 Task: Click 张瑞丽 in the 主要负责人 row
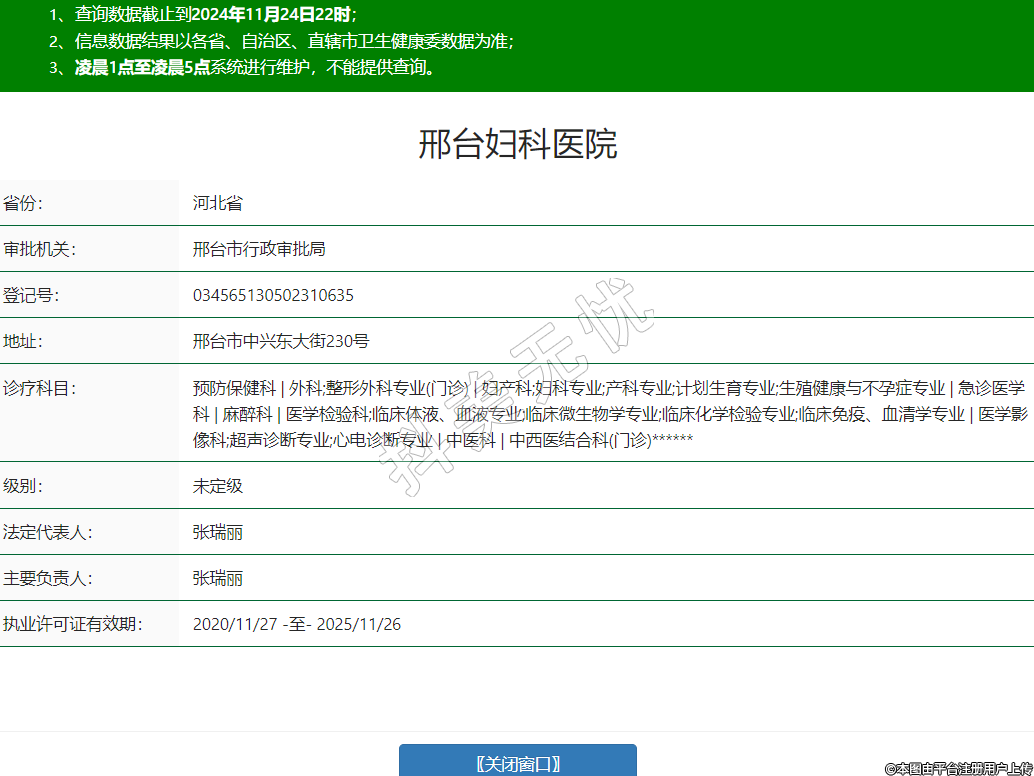tap(218, 578)
